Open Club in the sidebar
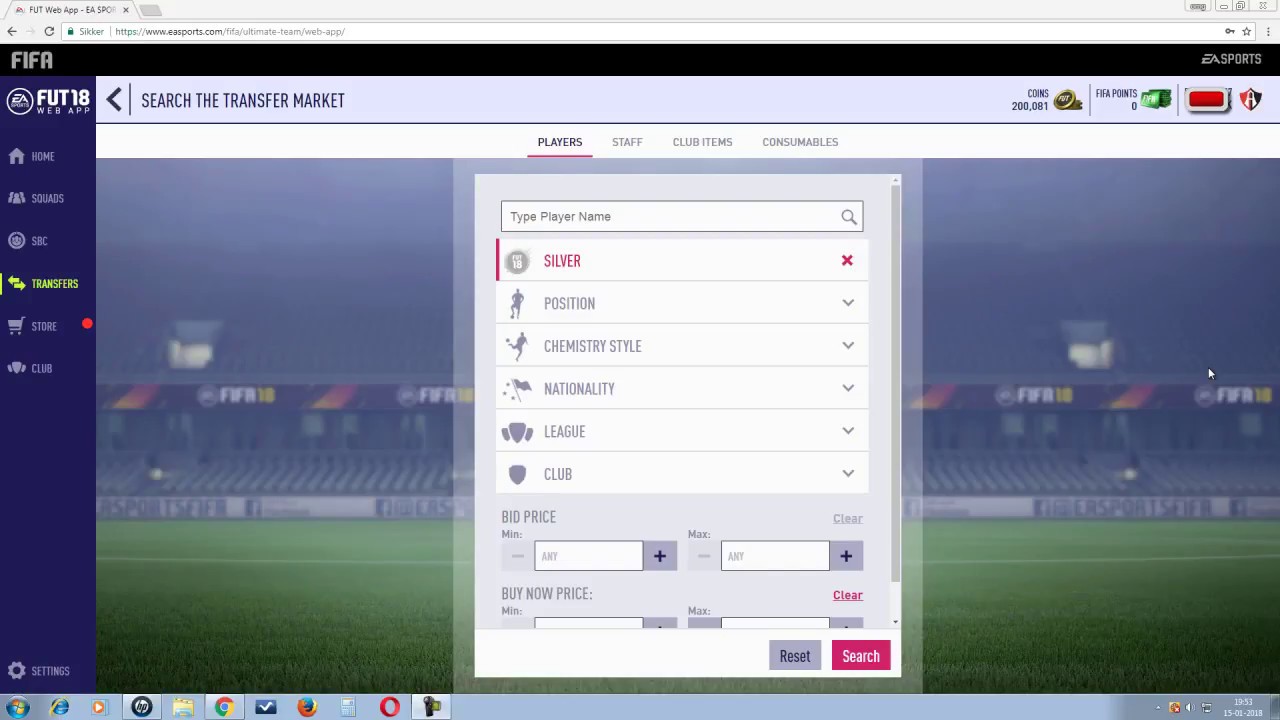The width and height of the screenshot is (1280, 720). (30, 369)
